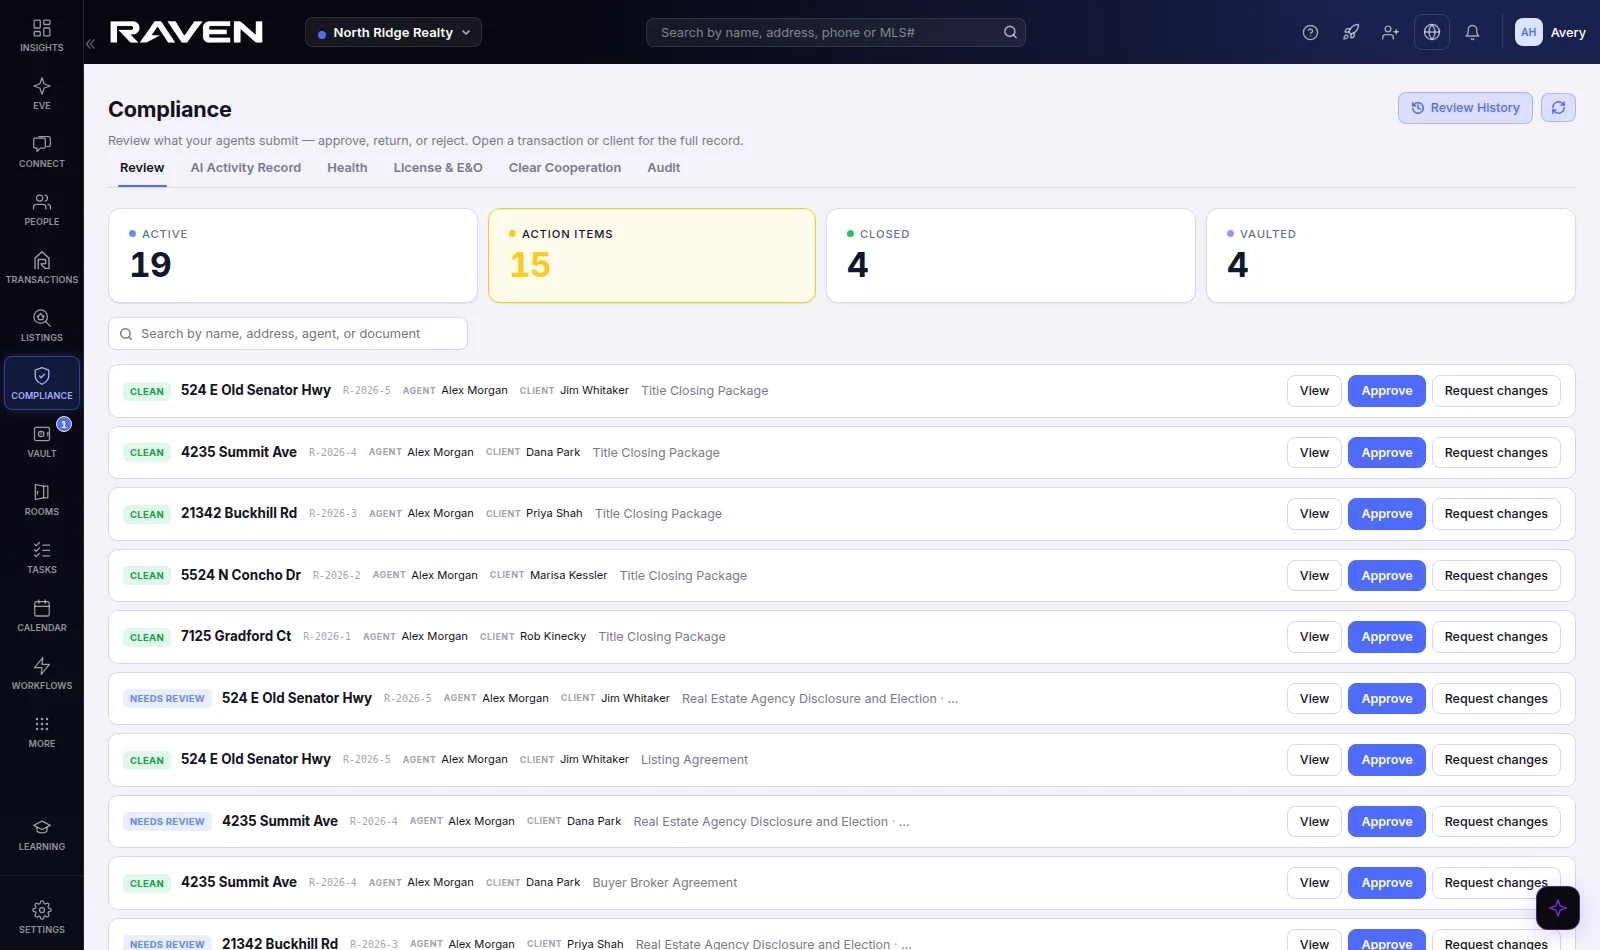Request changes for 7125 Gradford Ct

click(1496, 637)
